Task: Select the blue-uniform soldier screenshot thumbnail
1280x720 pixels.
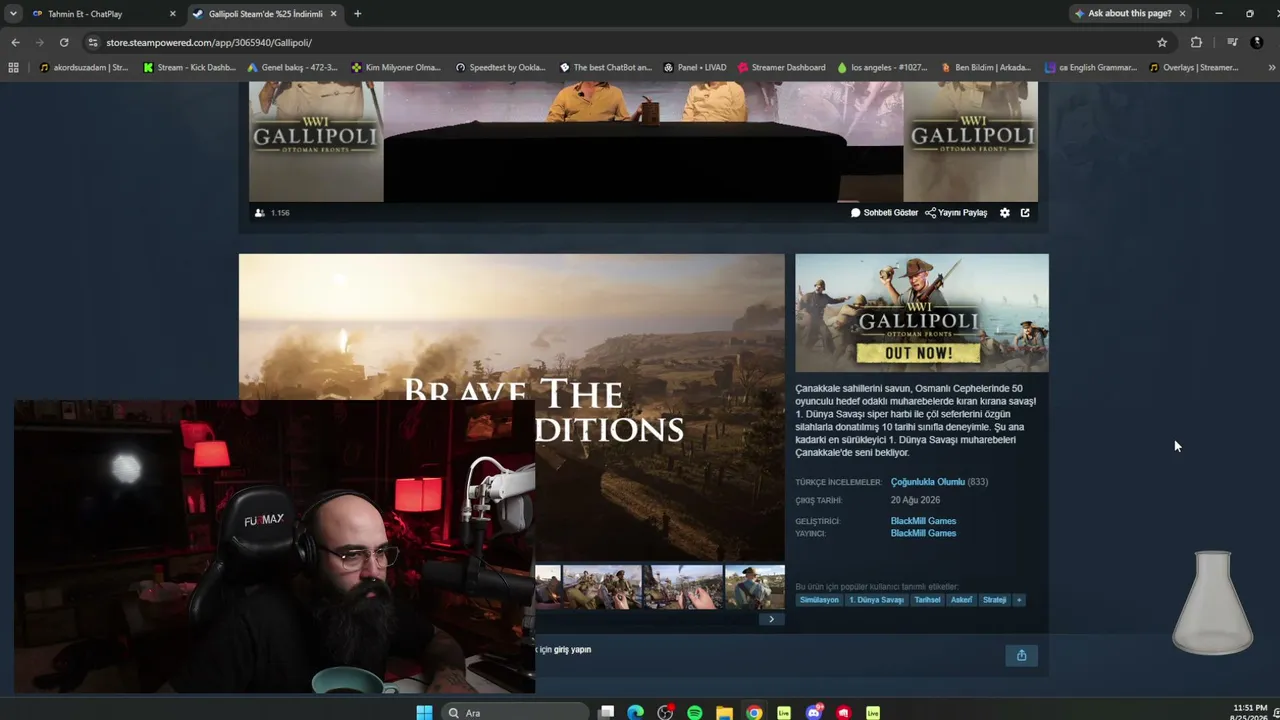Action: click(755, 587)
